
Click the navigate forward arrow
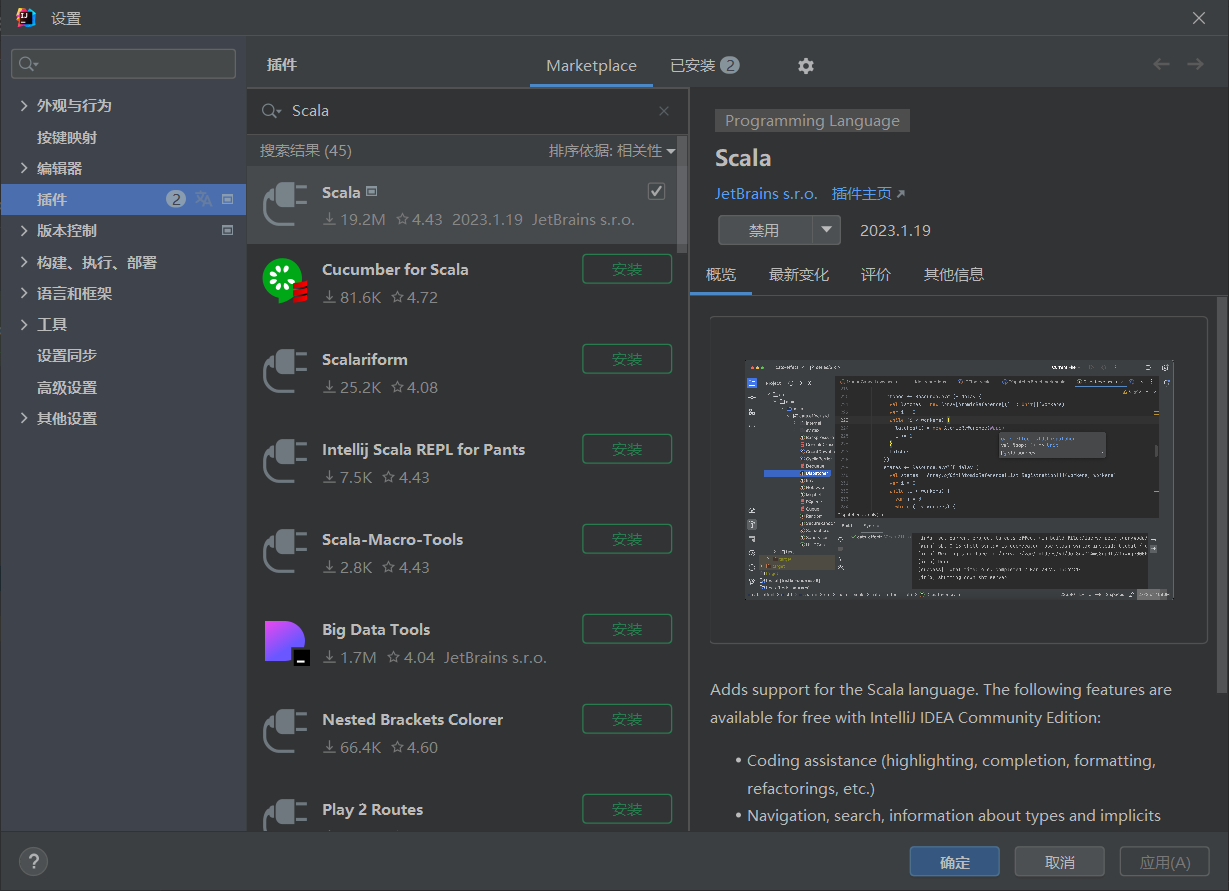[x=1195, y=64]
